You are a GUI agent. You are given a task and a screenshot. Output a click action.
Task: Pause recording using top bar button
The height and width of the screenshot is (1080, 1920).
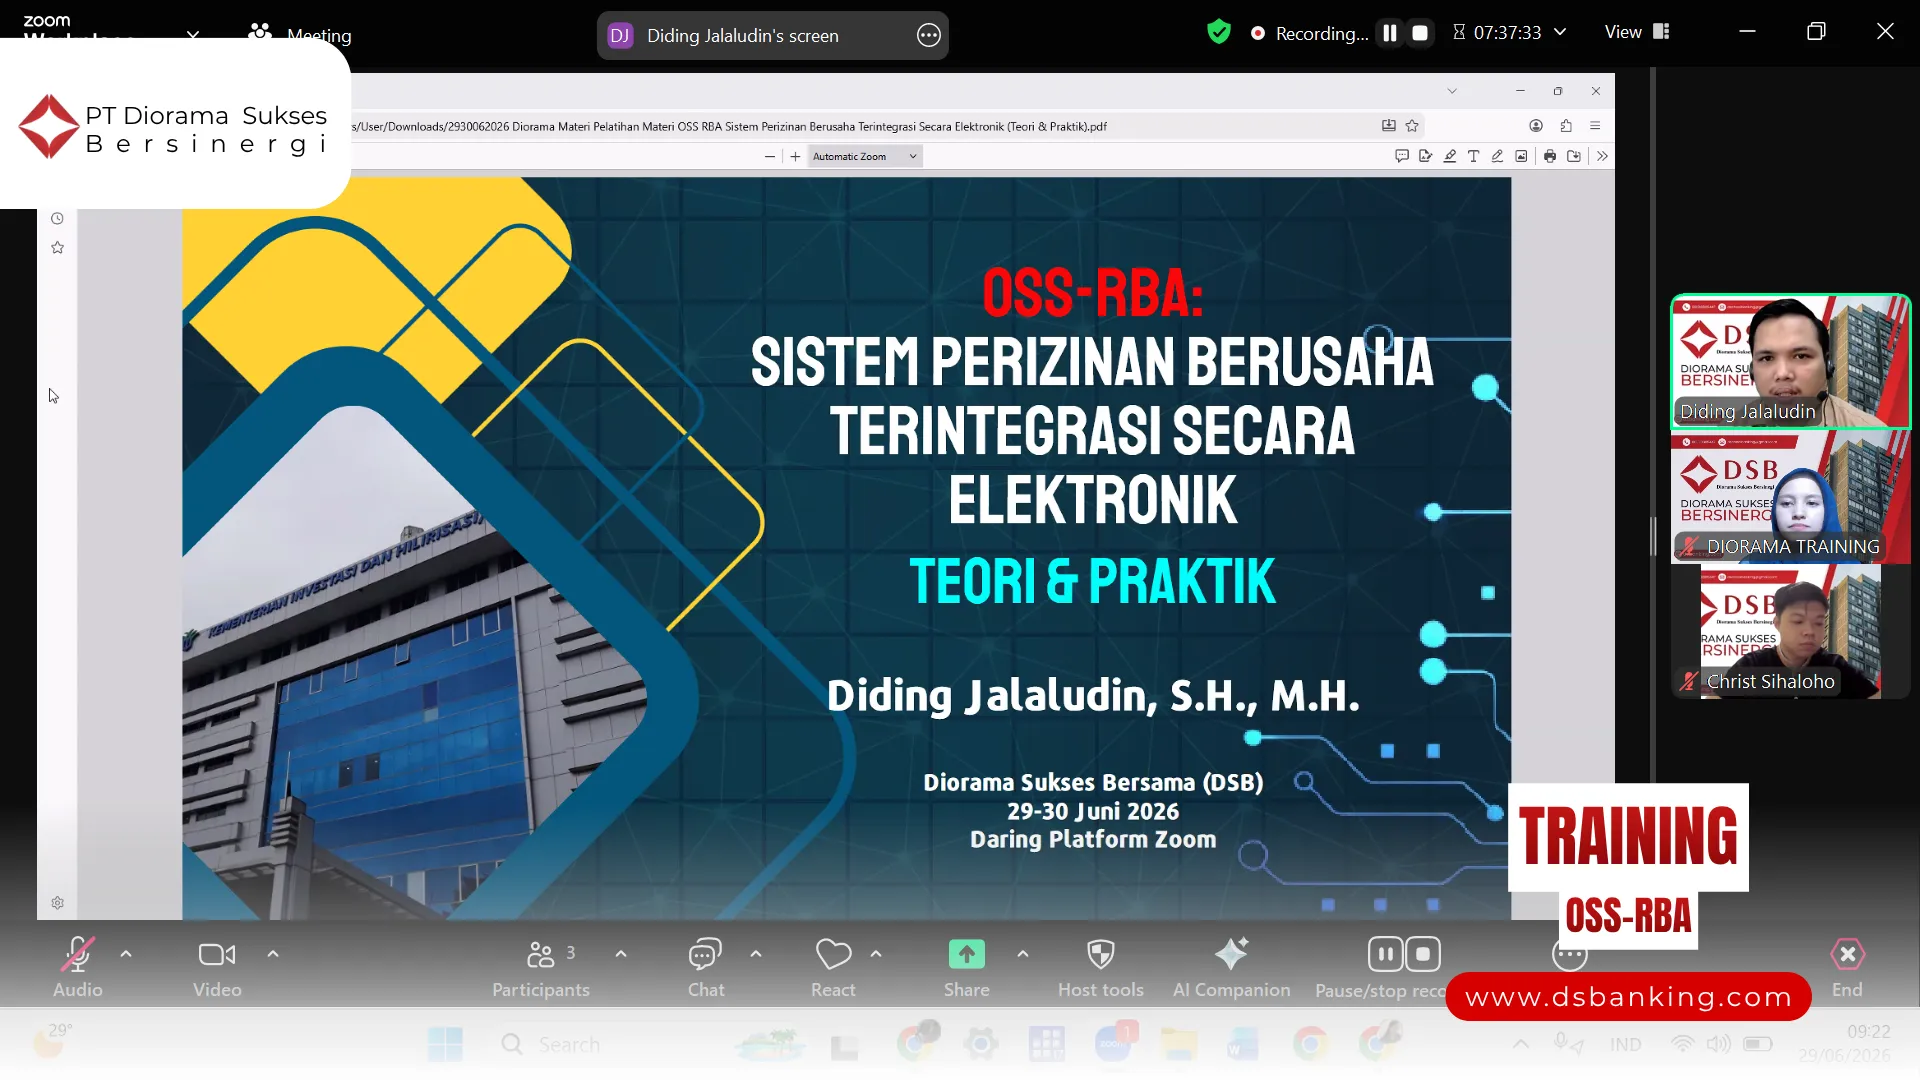[x=1390, y=33]
